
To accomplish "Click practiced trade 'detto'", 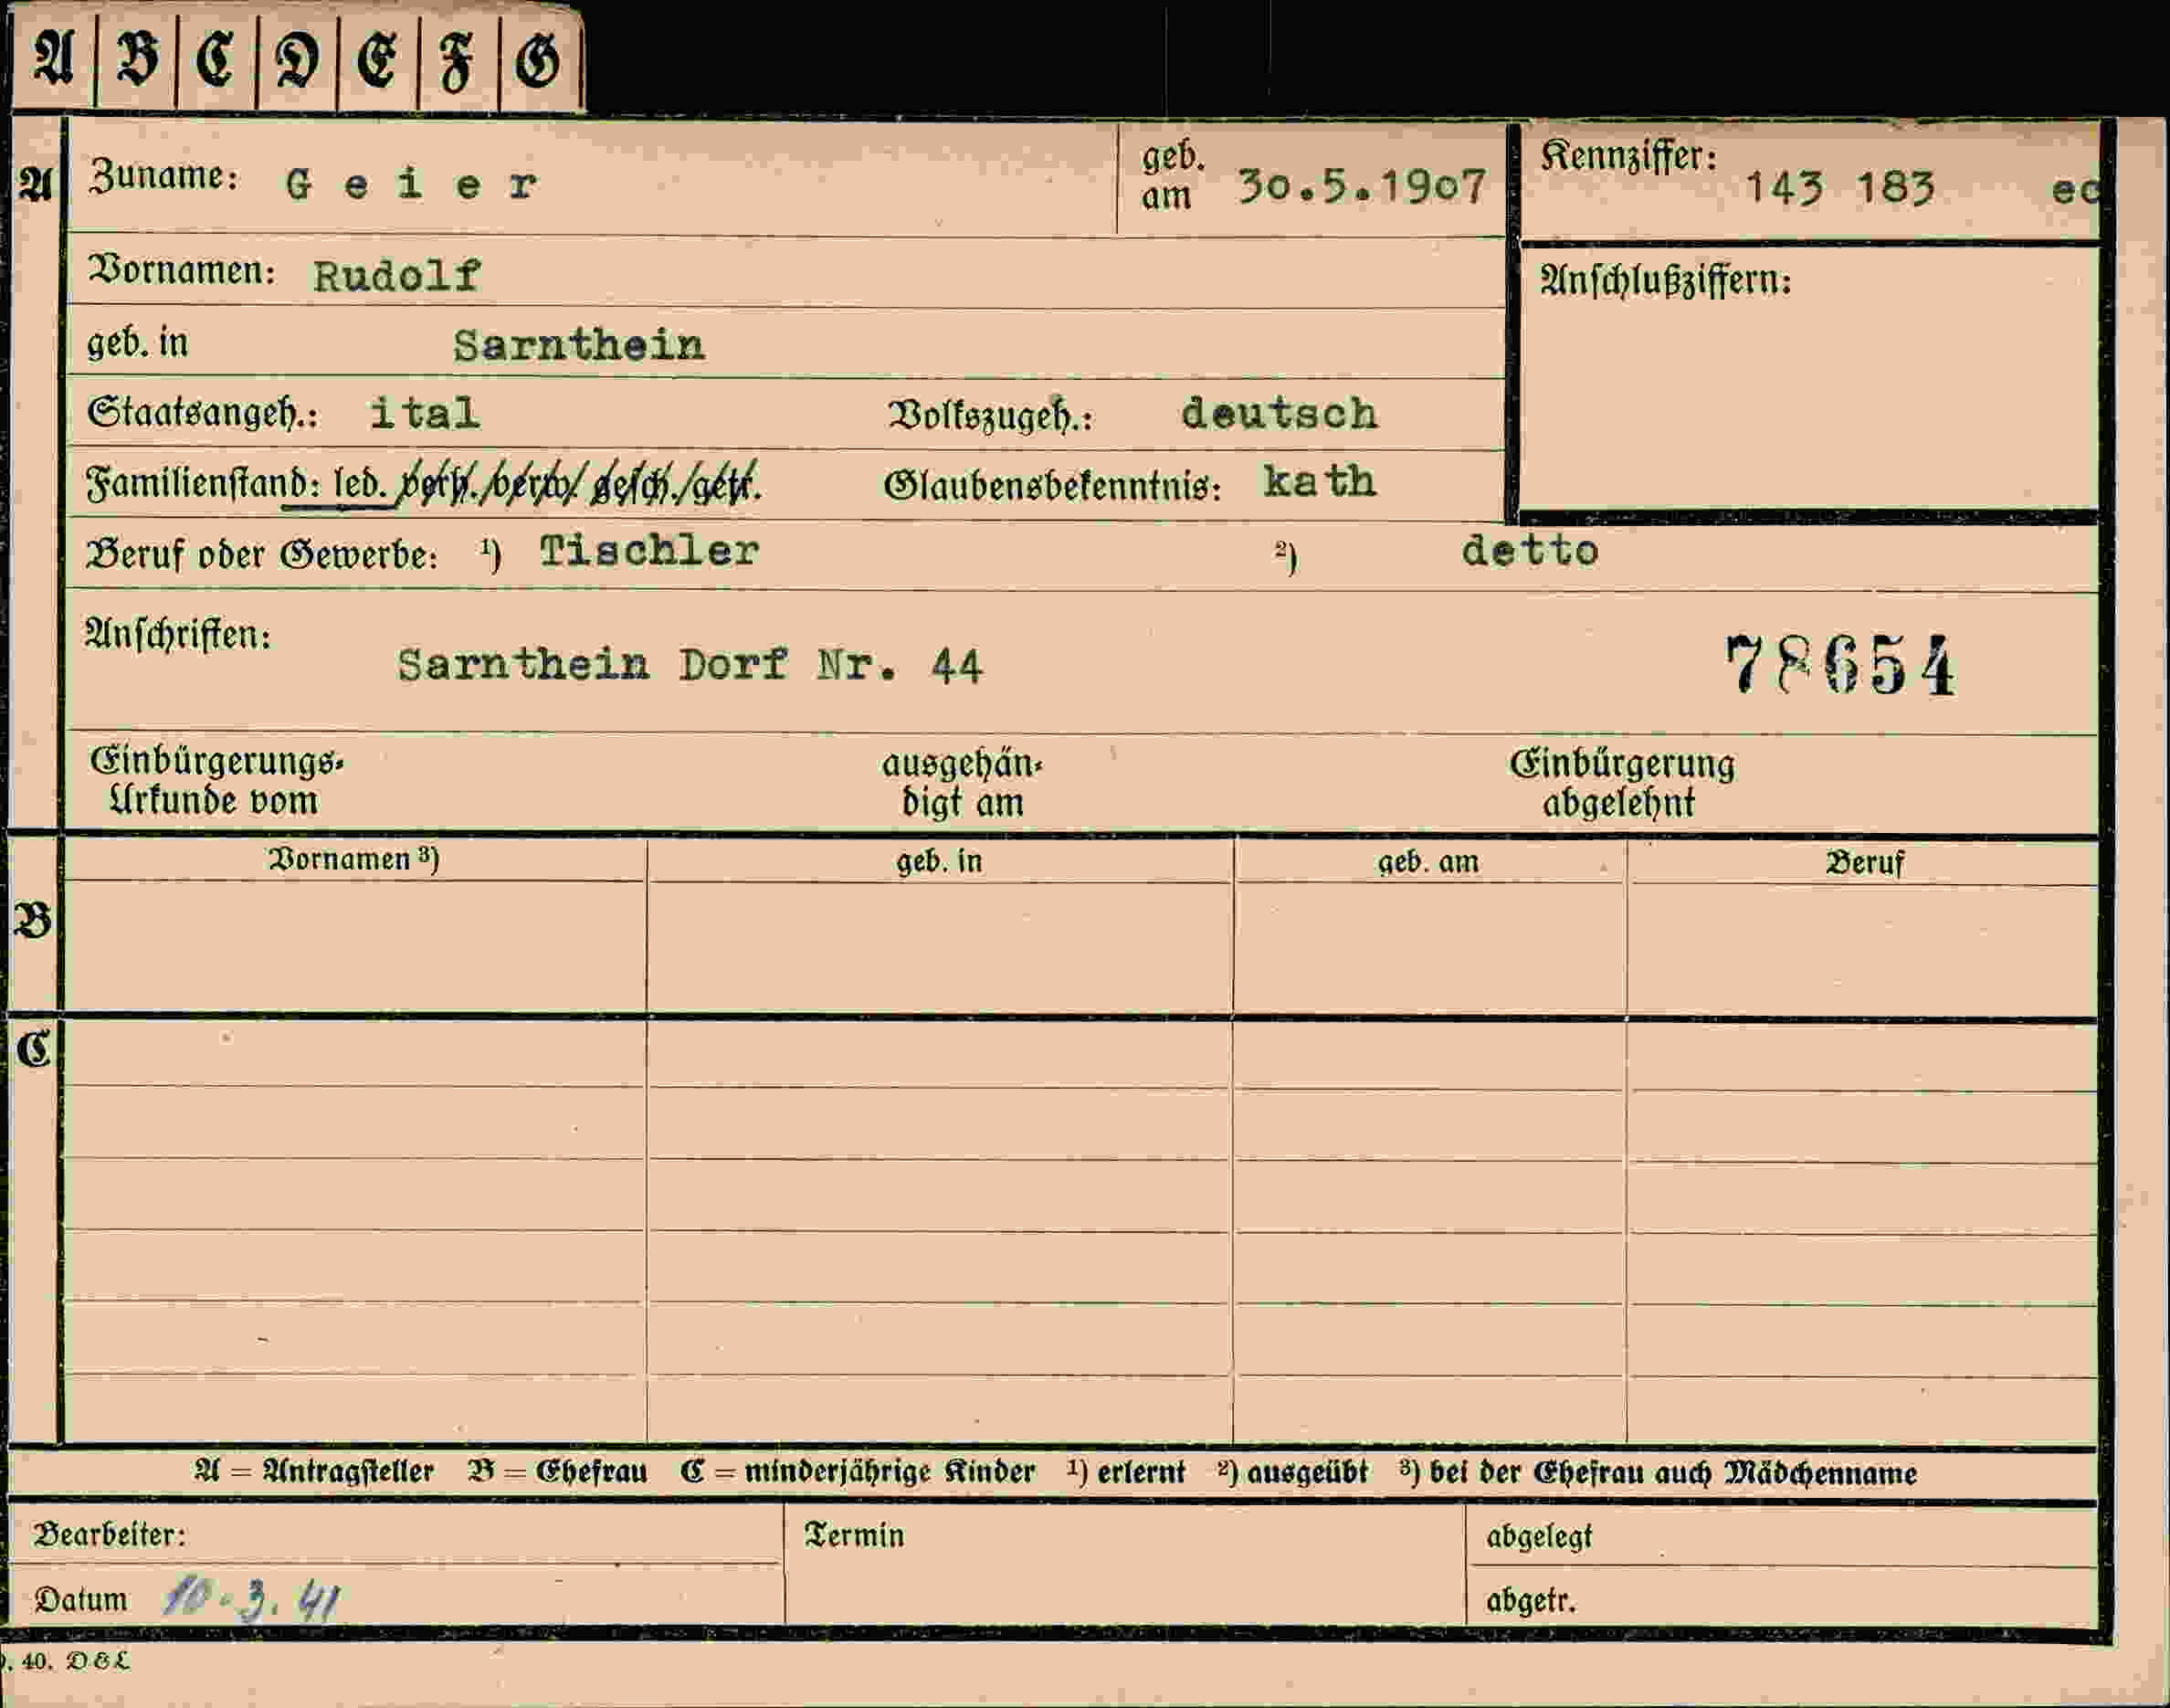I will [x=1530, y=551].
